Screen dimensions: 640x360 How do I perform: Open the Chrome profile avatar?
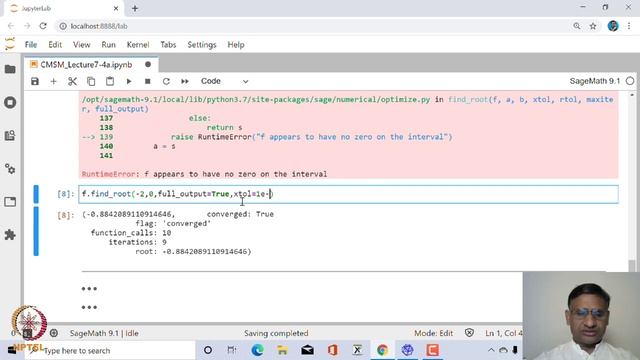(x=613, y=26)
